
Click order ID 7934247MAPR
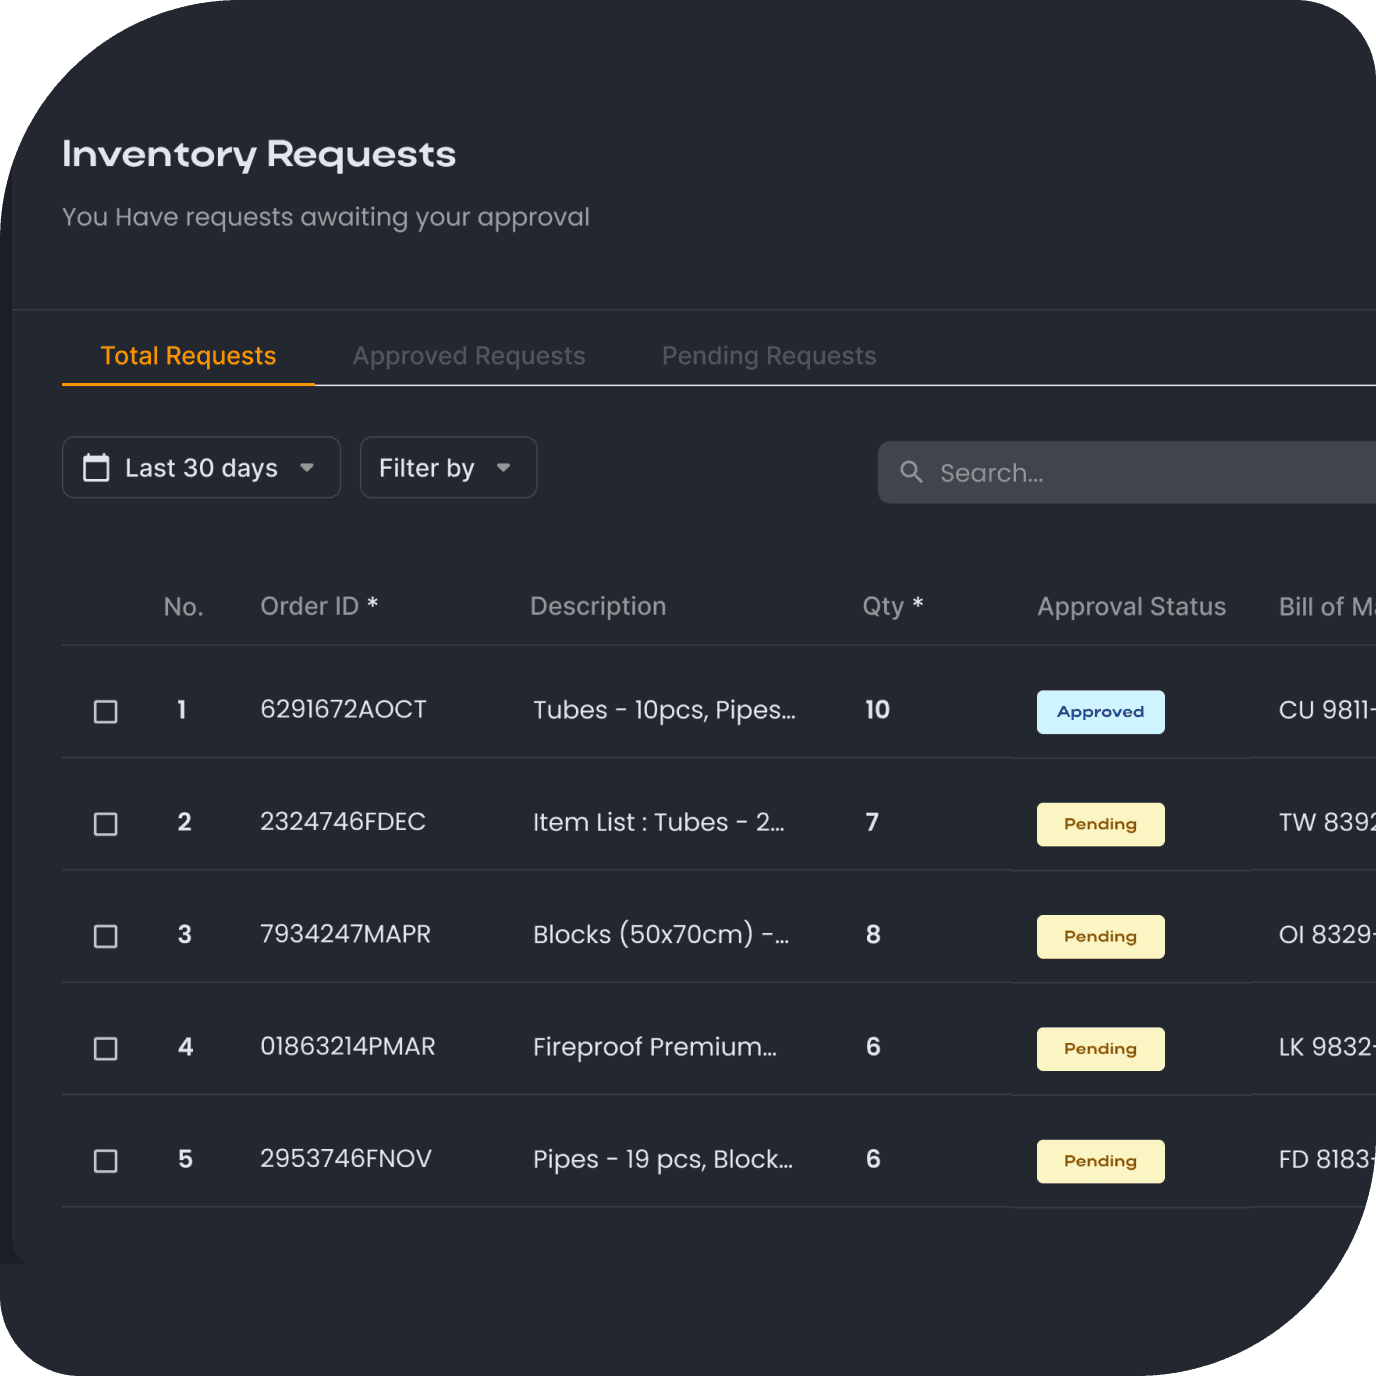345,934
